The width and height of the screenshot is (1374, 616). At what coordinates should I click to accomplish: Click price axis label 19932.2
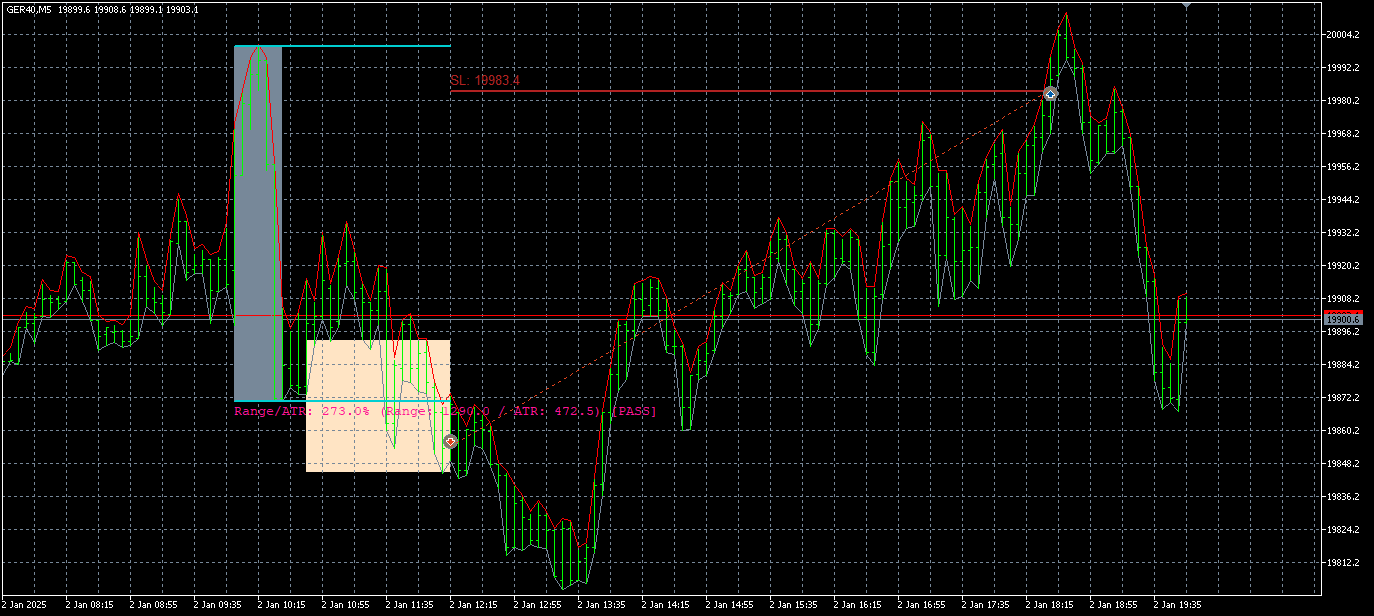[x=1342, y=233]
